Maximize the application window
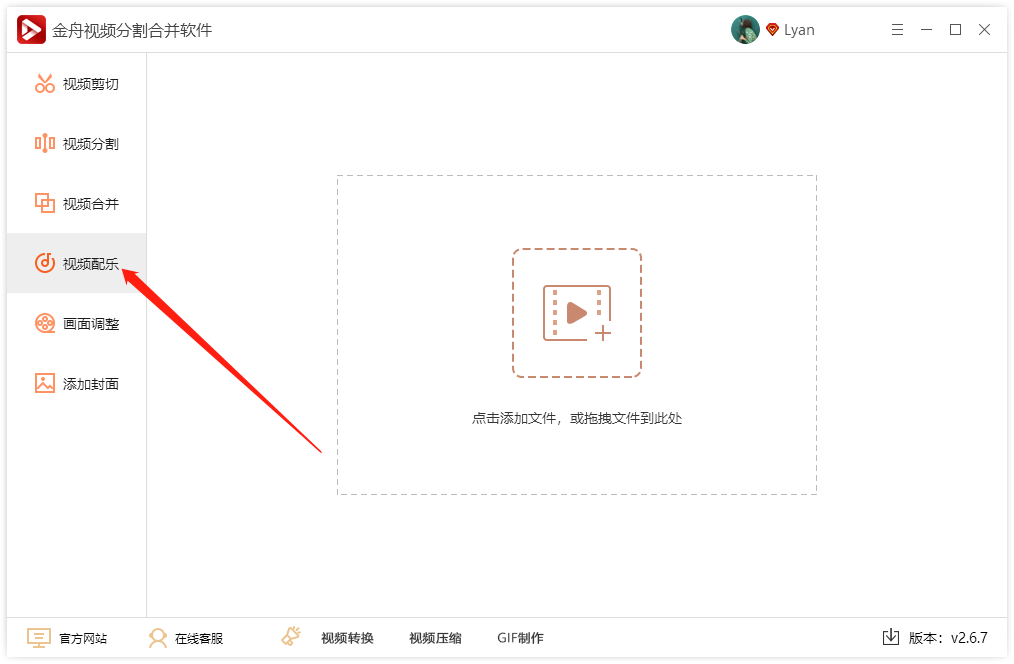Viewport: 1014px width, 664px height. (955, 30)
